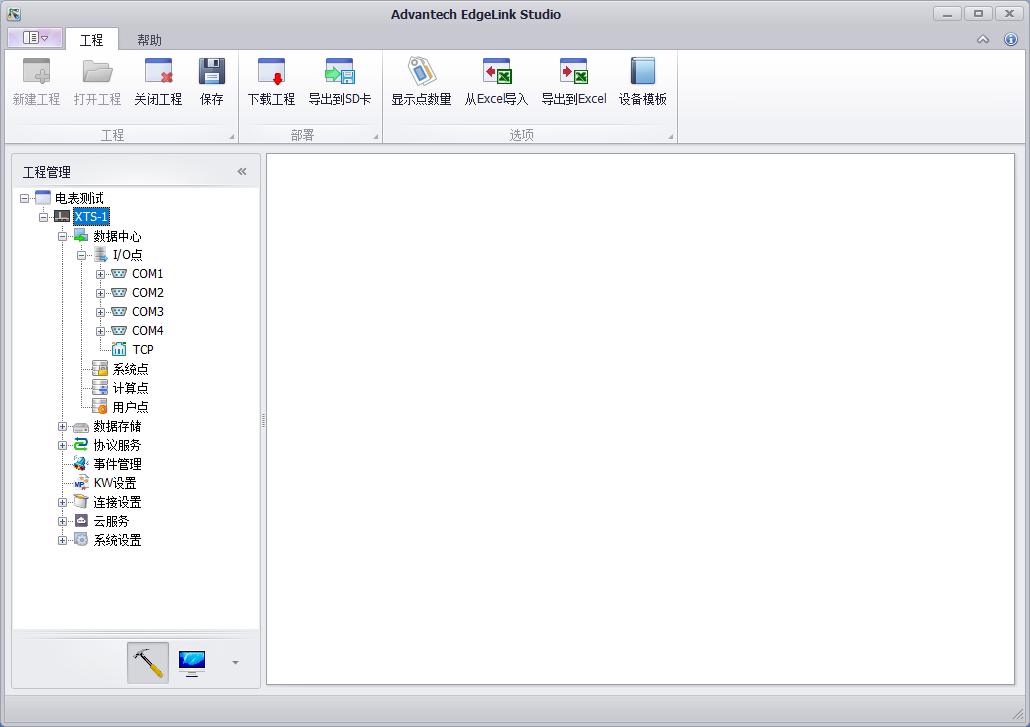The height and width of the screenshot is (727, 1030).
Task: Switch to the 工程 ribbon tab
Action: click(x=92, y=40)
